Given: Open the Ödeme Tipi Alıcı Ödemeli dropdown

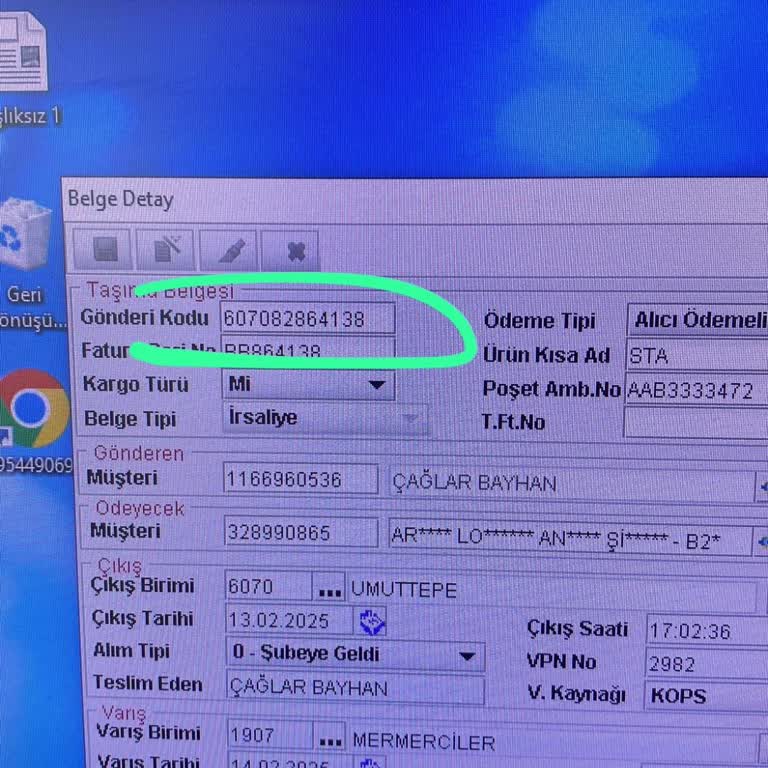Looking at the screenshot, I should pyautogui.click(x=697, y=320).
